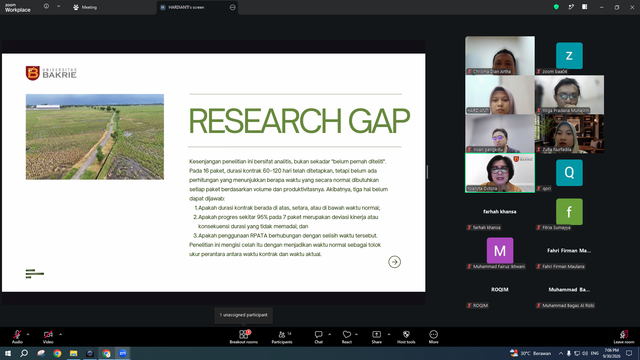The width and height of the screenshot is (640, 360).
Task: Open Windows notification center
Action: coord(629,353)
